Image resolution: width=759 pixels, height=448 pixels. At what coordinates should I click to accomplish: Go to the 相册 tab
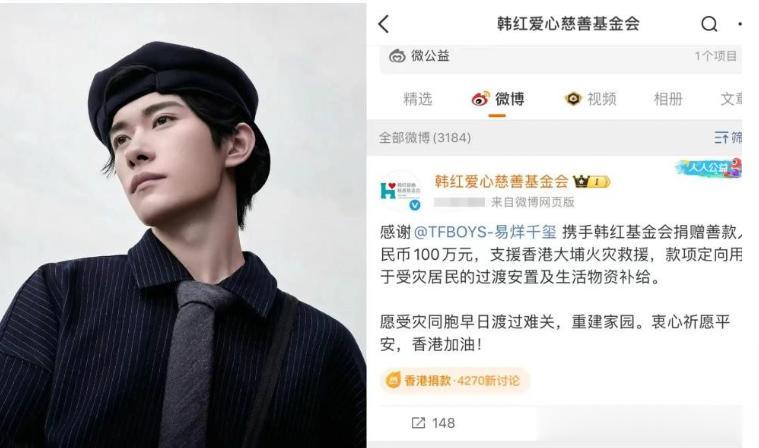pos(668,99)
